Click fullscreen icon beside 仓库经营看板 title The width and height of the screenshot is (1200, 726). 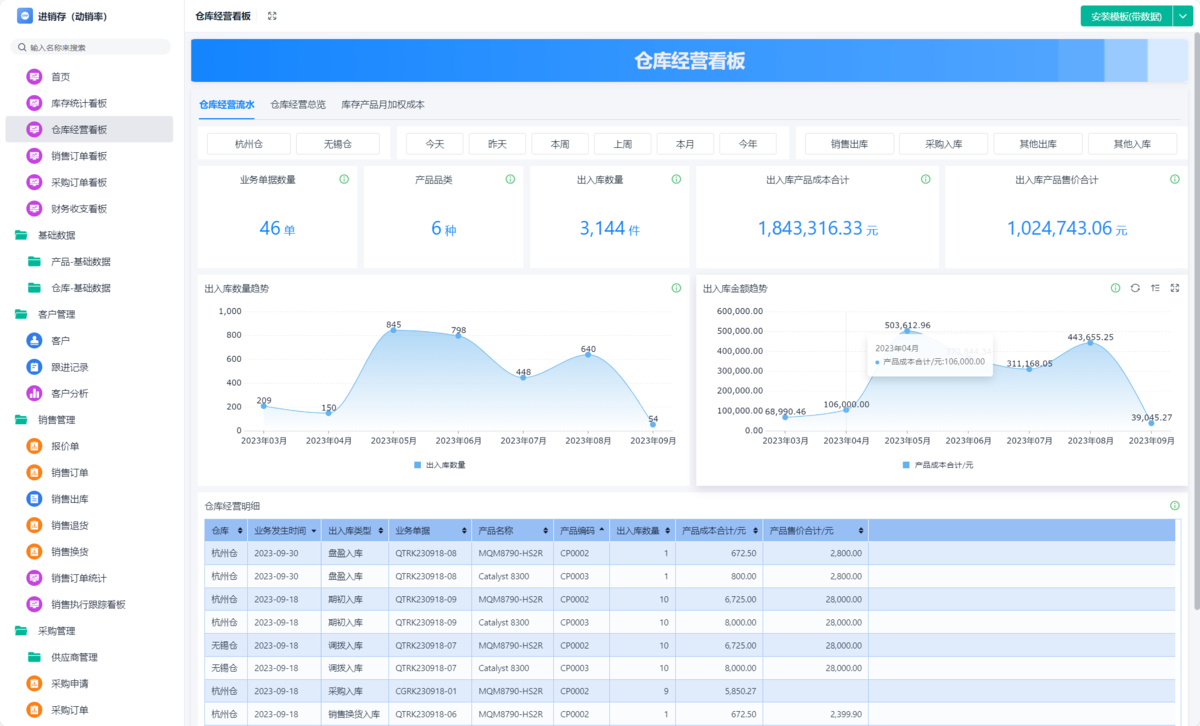[x=272, y=16]
